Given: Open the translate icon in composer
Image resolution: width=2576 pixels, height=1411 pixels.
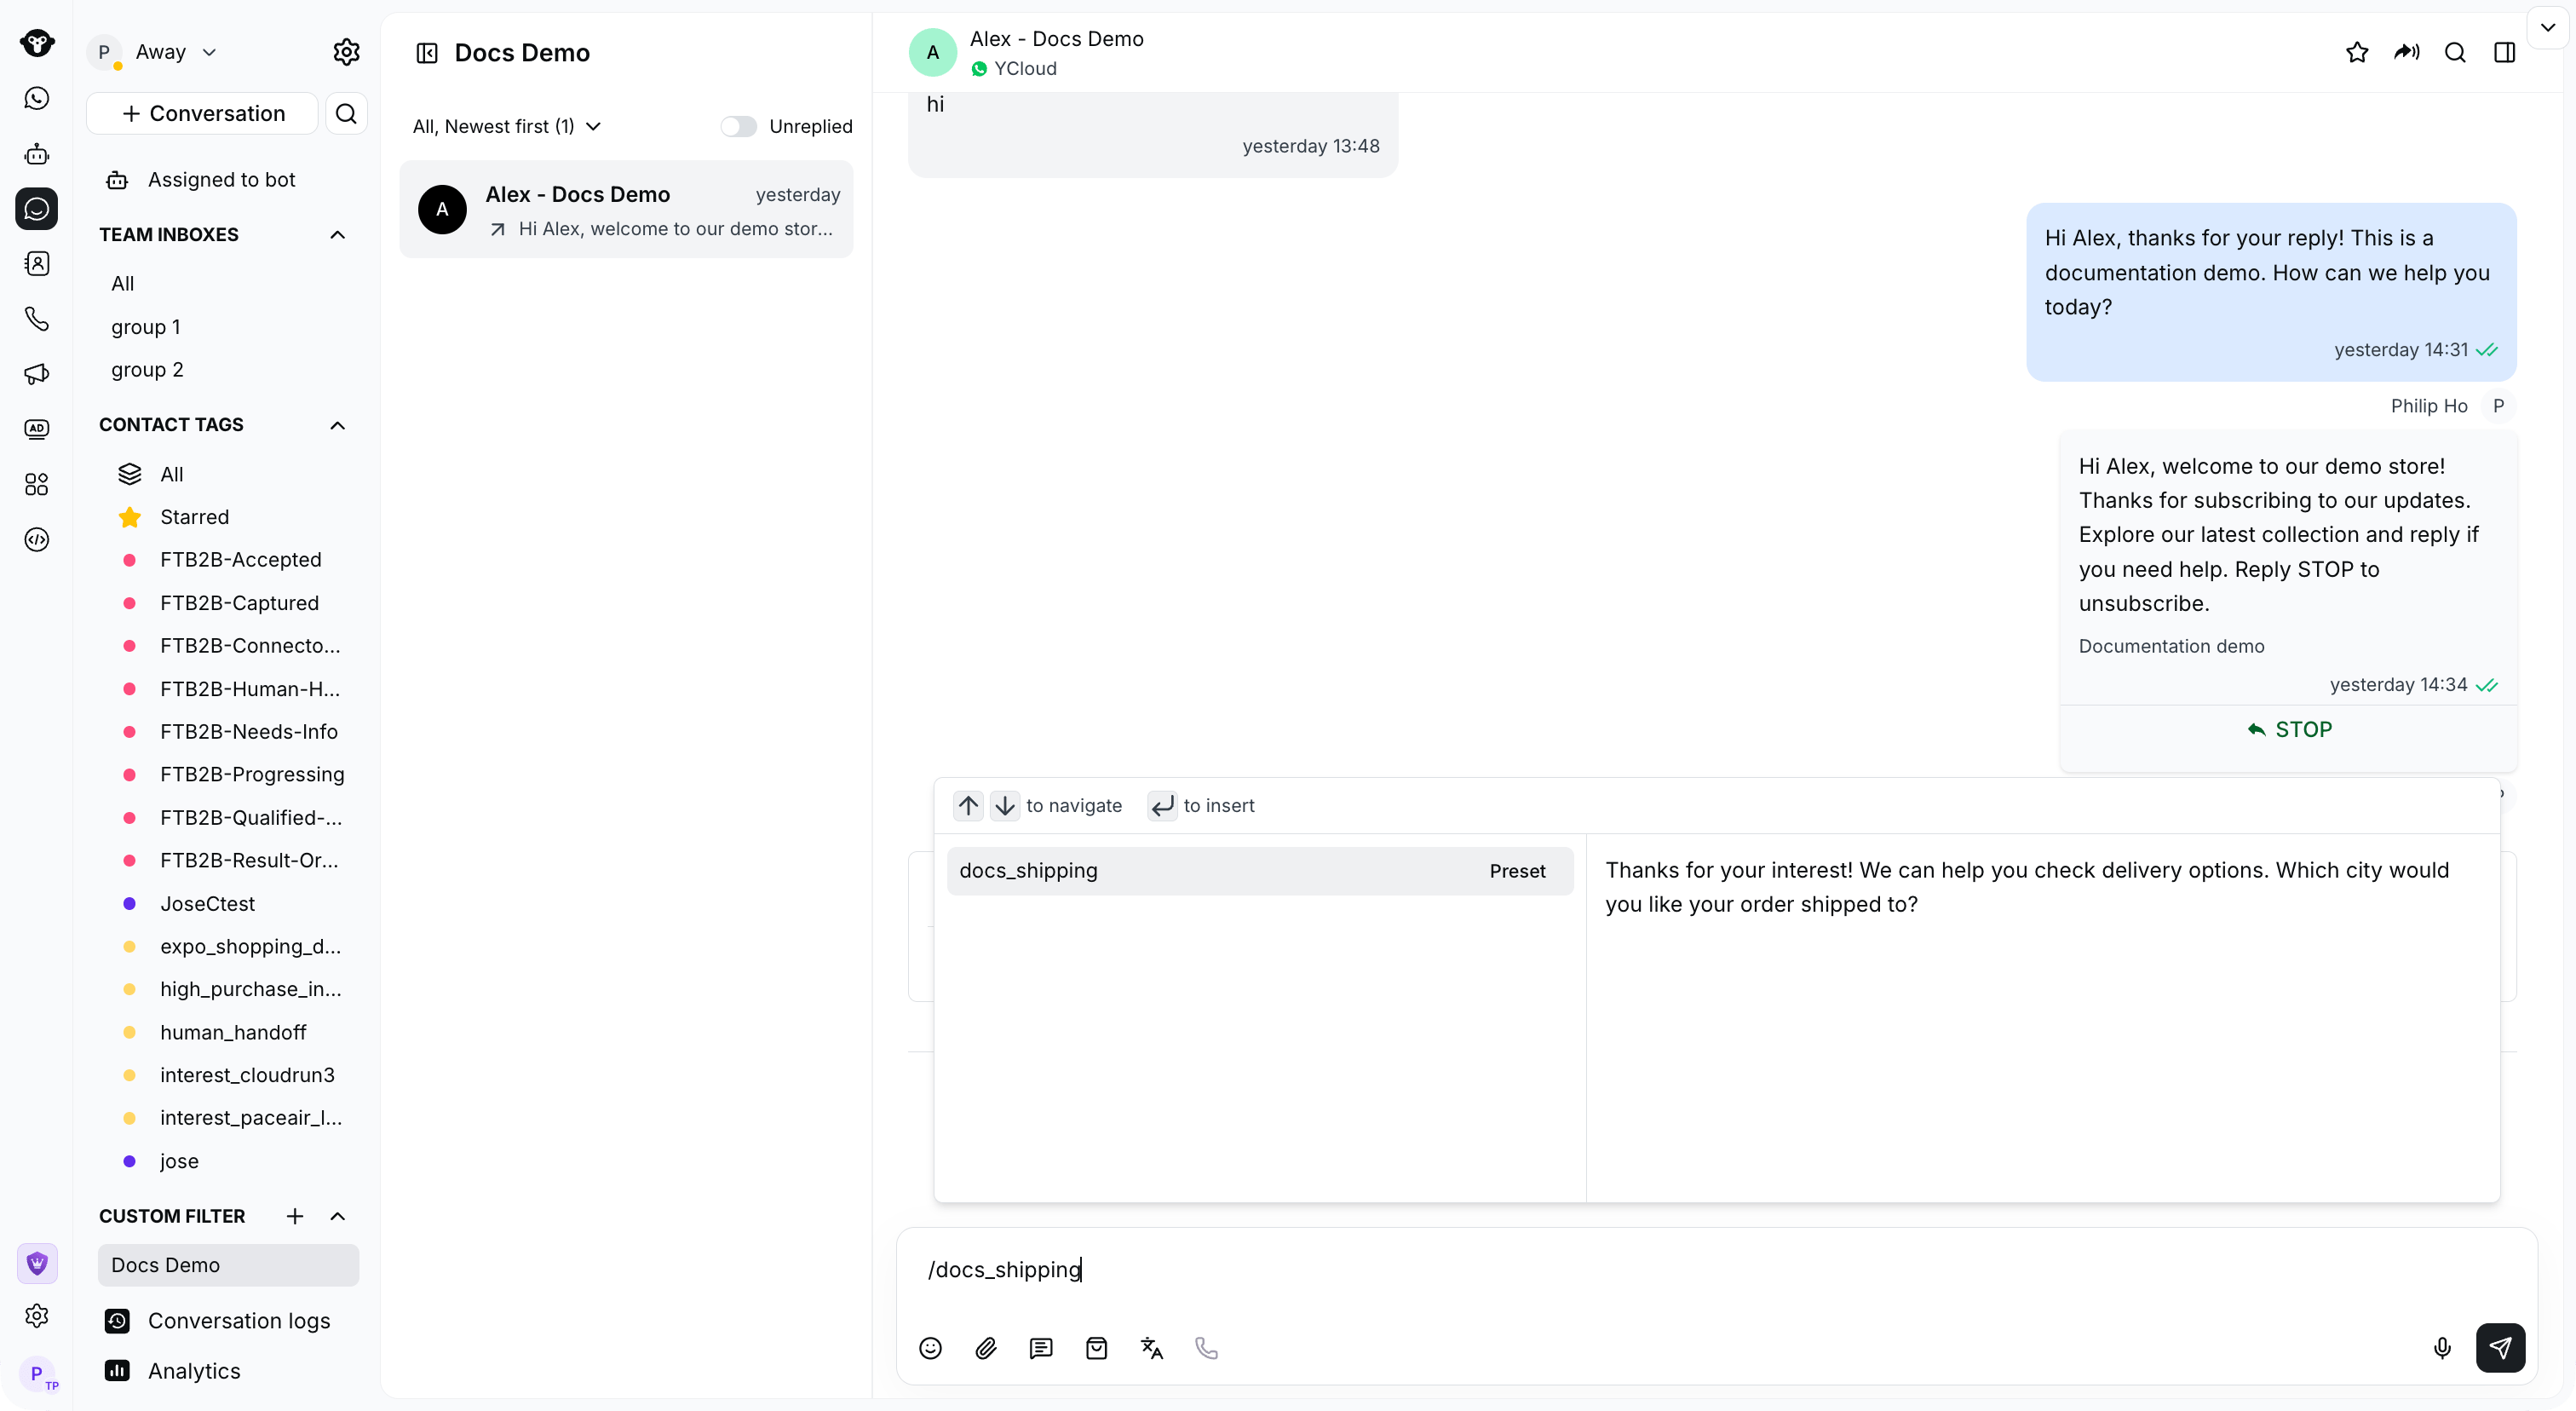Looking at the screenshot, I should pyautogui.click(x=1152, y=1348).
